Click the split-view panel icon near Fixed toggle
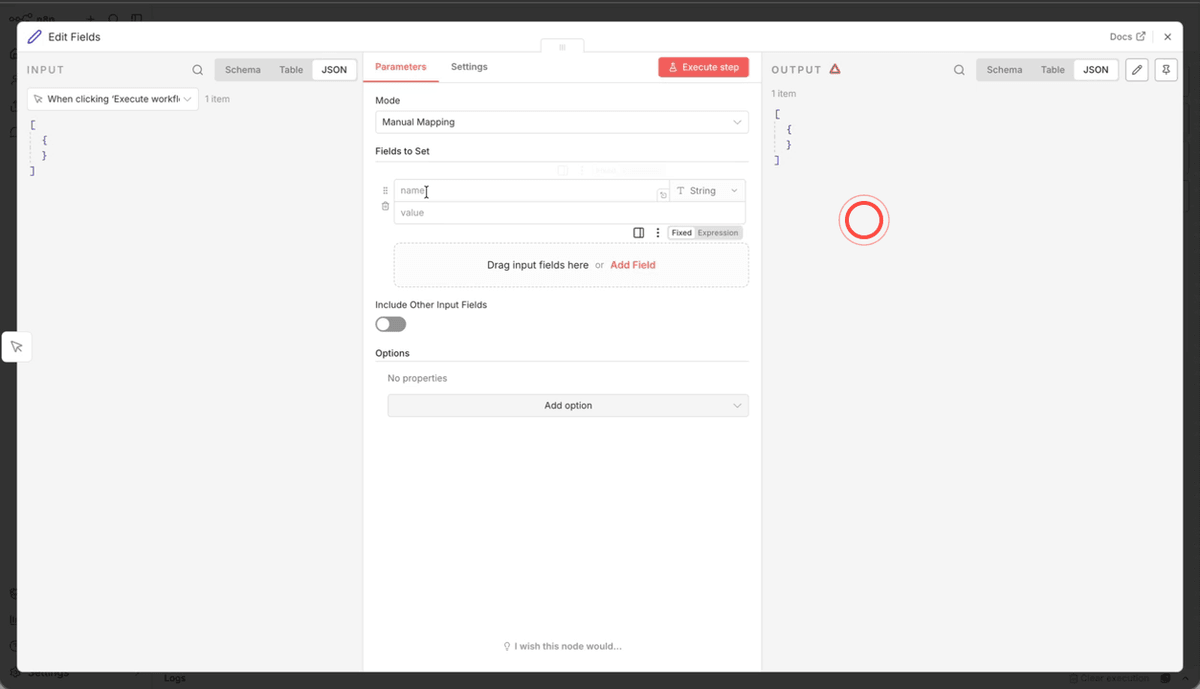 [639, 232]
